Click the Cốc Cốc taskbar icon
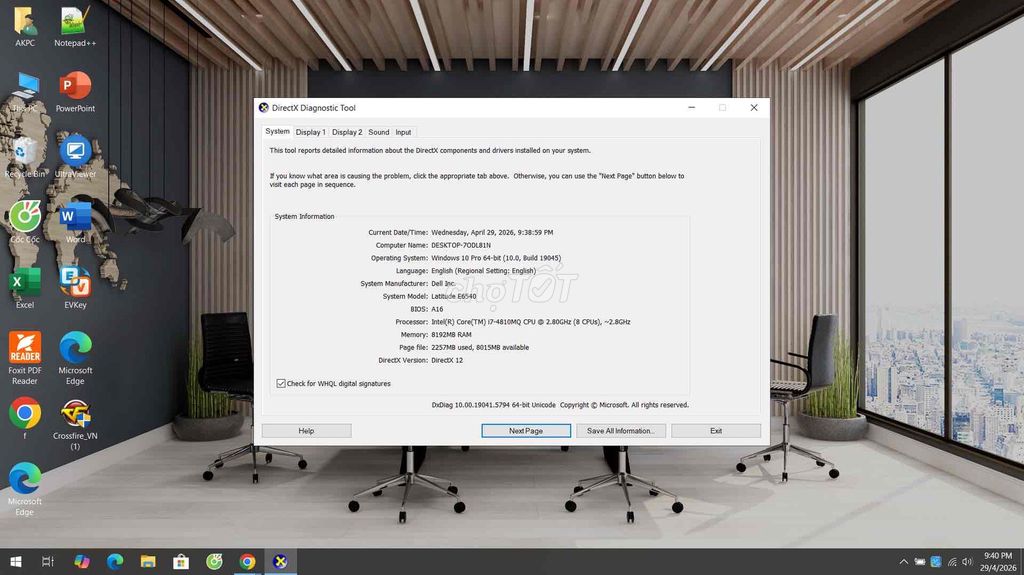The height and width of the screenshot is (575, 1024). pyautogui.click(x=214, y=561)
